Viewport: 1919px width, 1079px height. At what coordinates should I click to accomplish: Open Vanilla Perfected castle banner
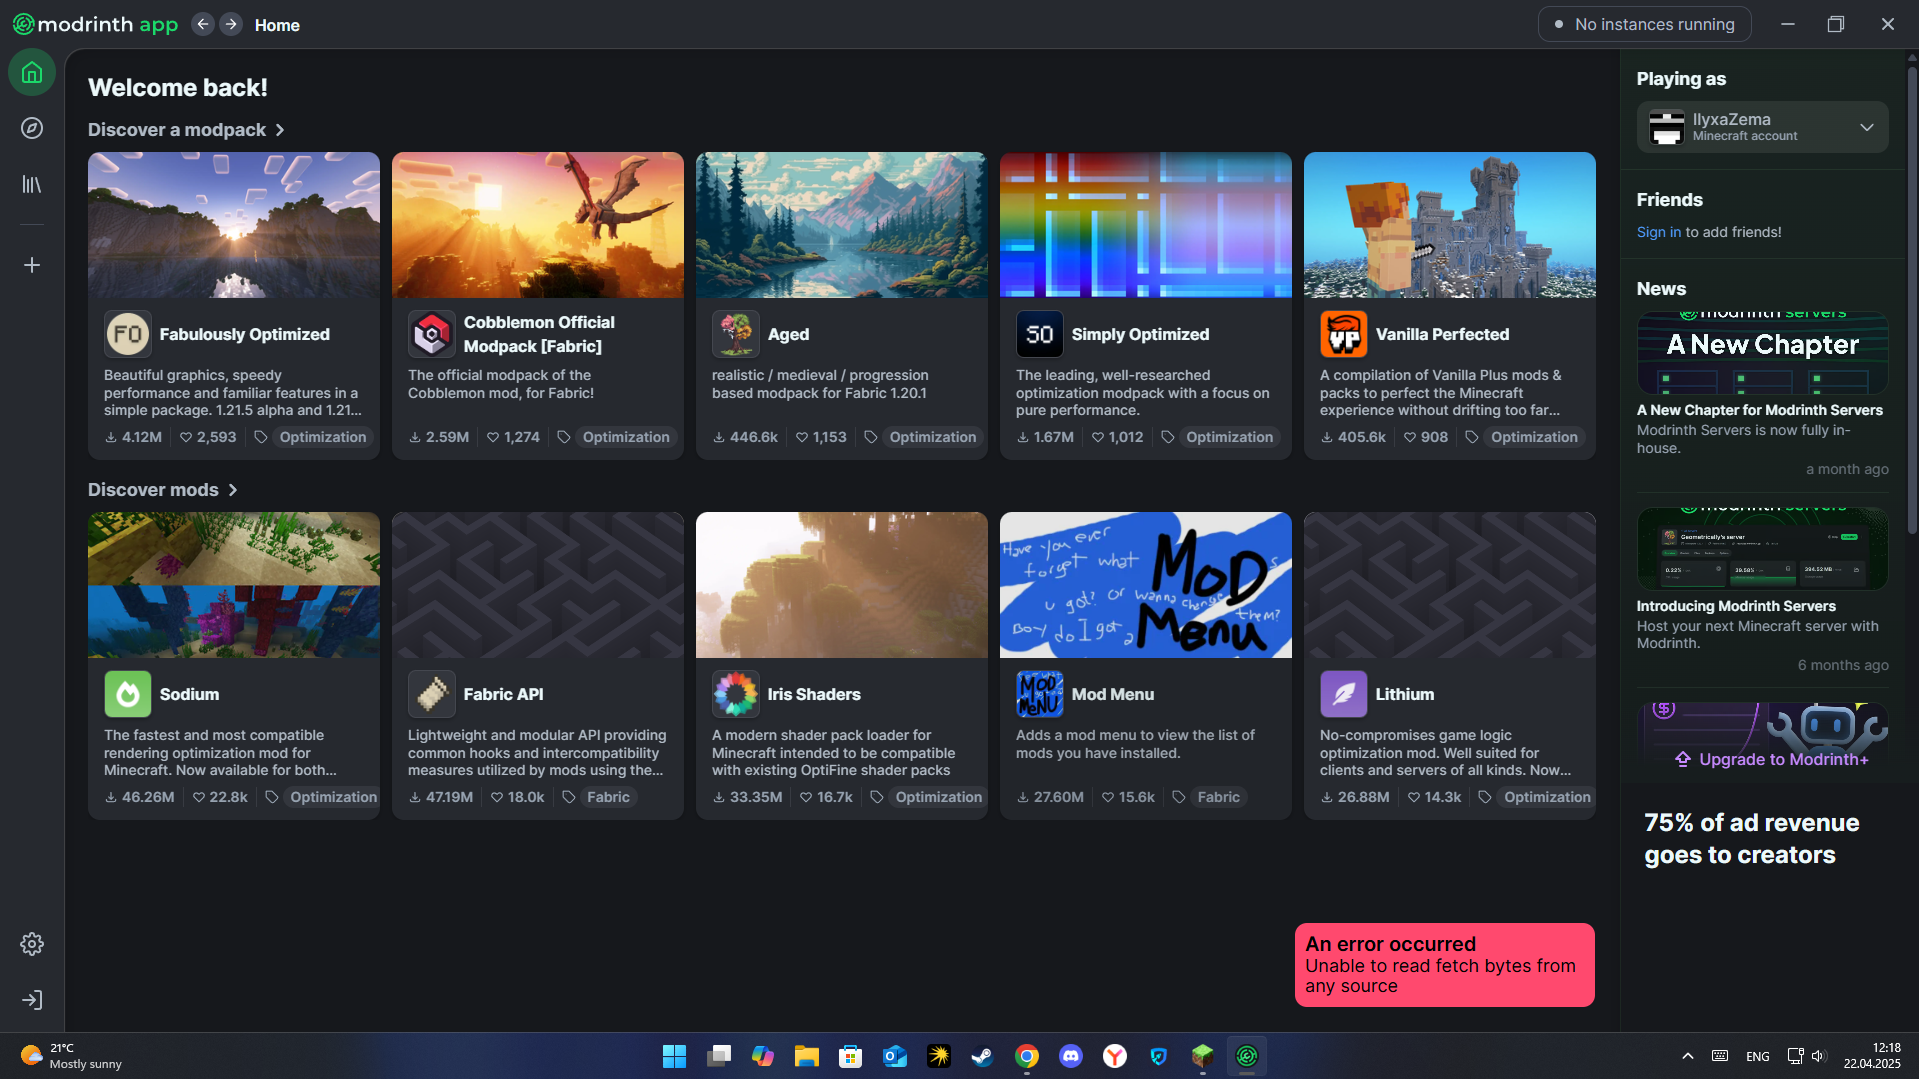pyautogui.click(x=1450, y=225)
